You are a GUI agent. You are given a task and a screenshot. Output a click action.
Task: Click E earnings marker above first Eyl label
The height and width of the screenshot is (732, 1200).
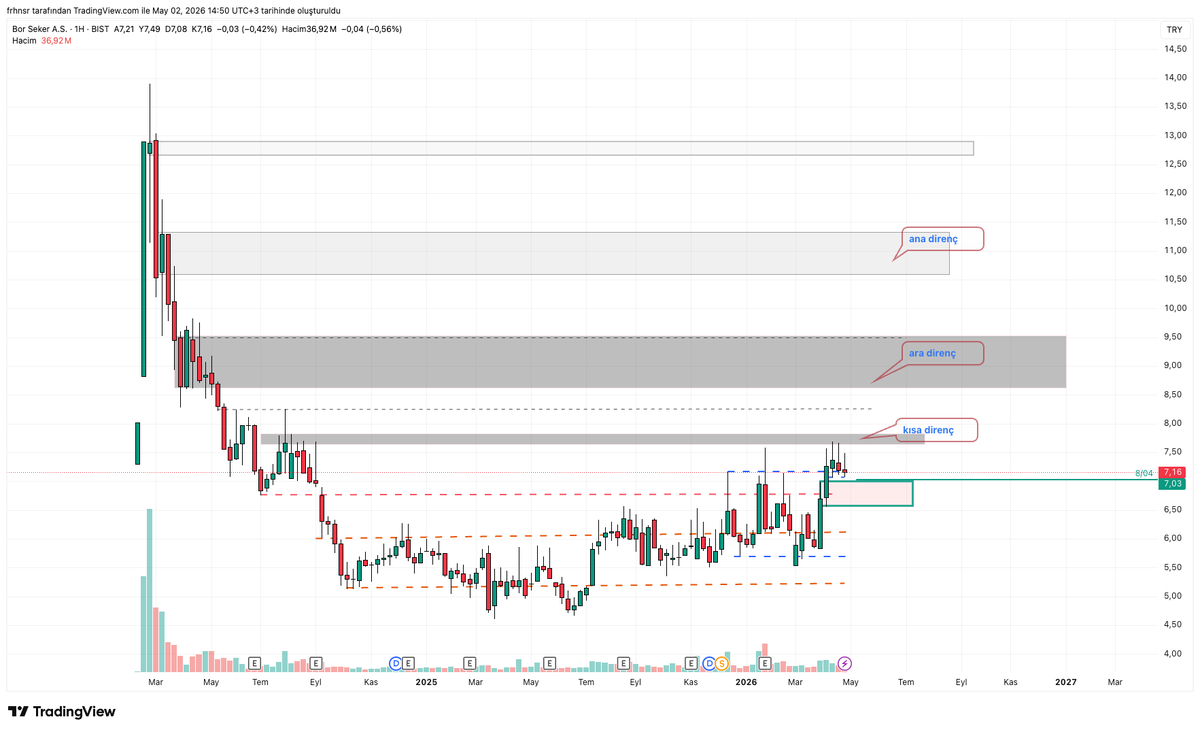[x=316, y=663]
